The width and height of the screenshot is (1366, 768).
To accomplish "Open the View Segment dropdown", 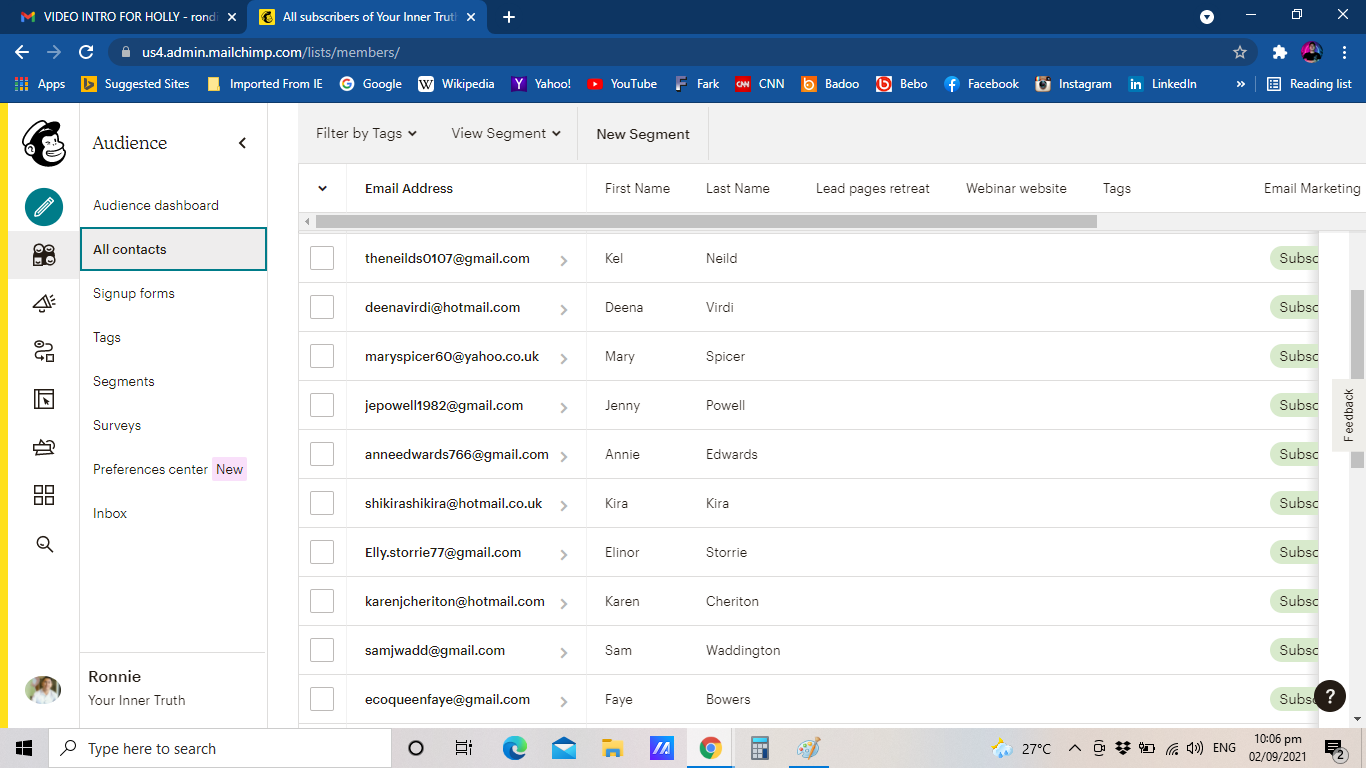I will click(x=506, y=133).
